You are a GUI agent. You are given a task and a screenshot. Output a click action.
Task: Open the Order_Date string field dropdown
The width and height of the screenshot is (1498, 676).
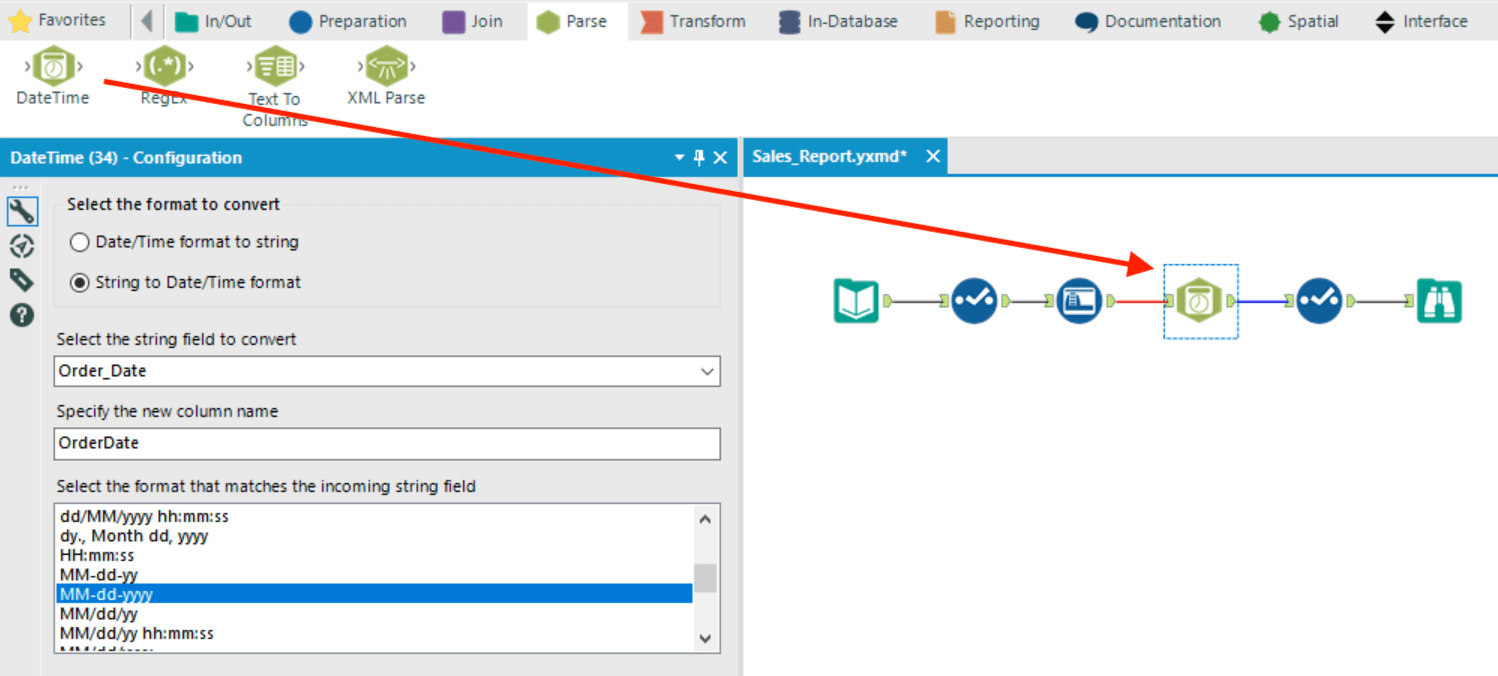pos(707,371)
